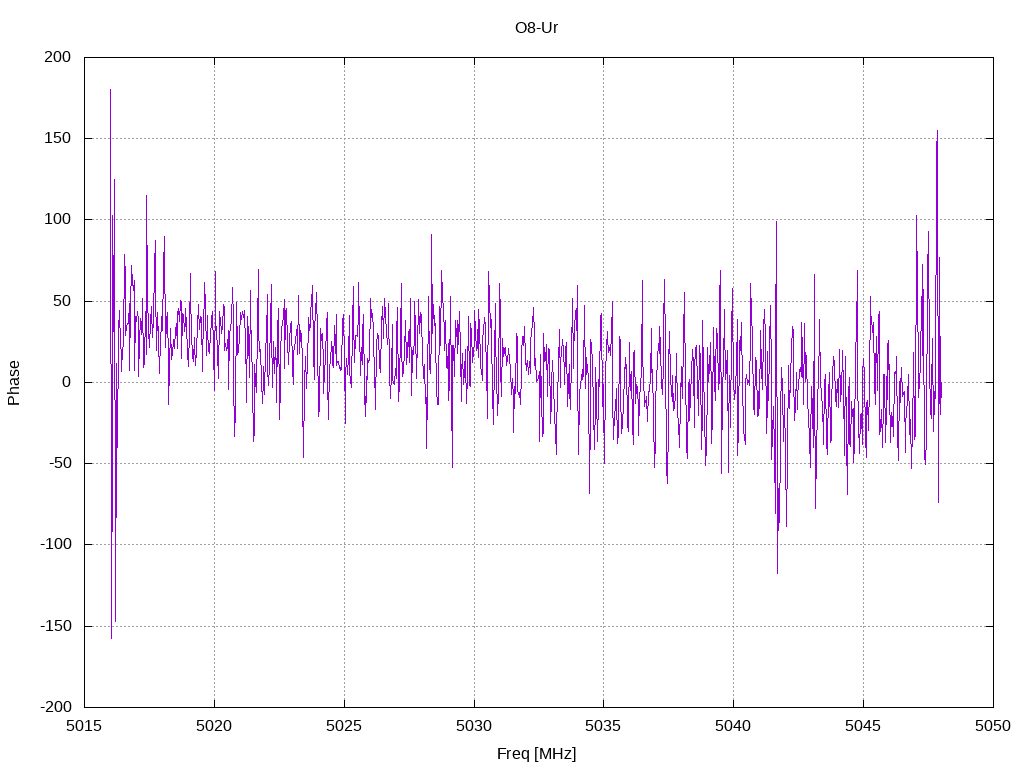
Task: Click the 5030 x-axis tick label
Action: pyautogui.click(x=474, y=726)
